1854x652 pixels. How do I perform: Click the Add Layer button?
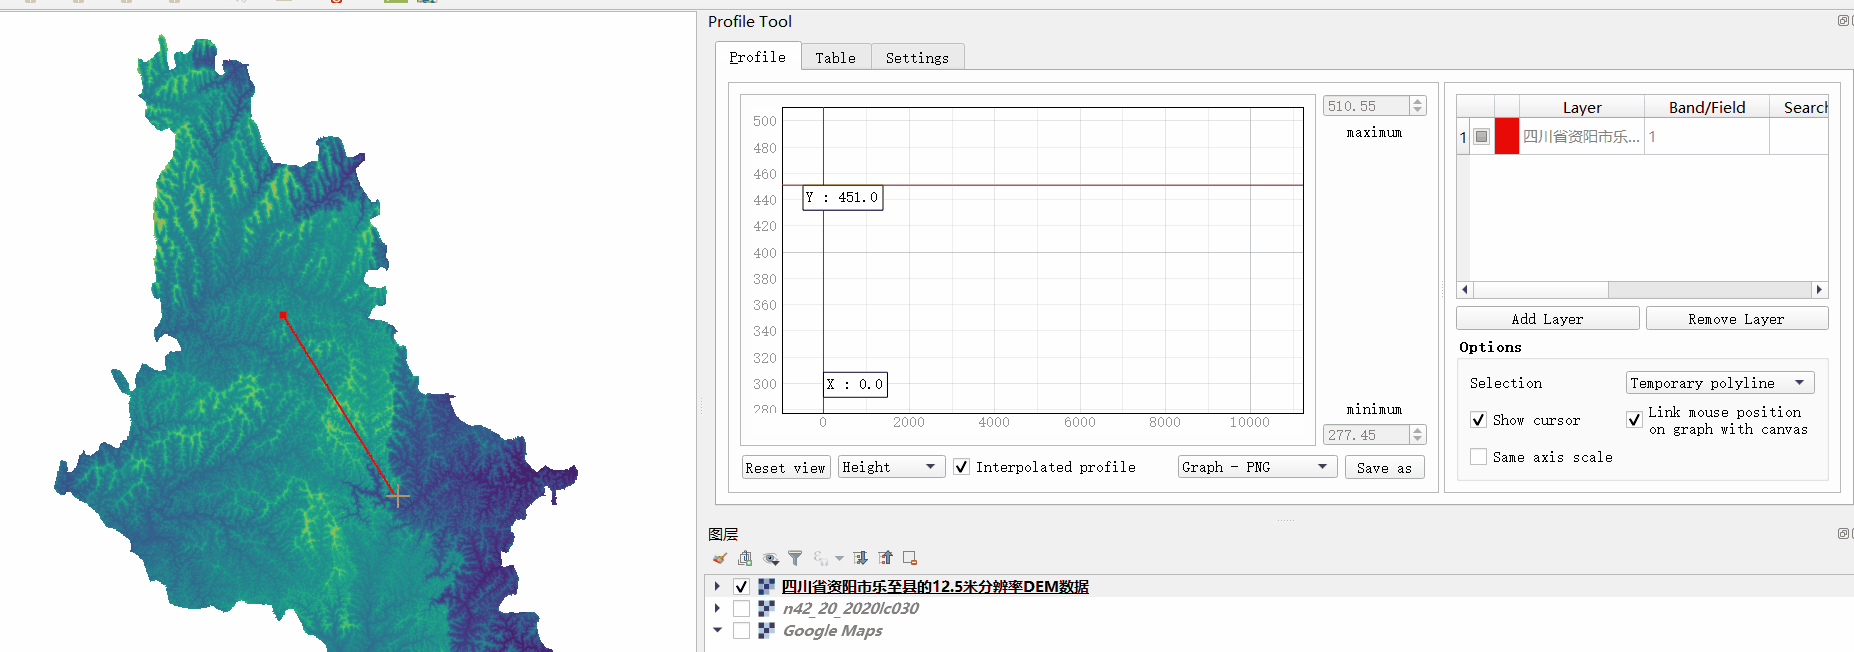(x=1547, y=319)
